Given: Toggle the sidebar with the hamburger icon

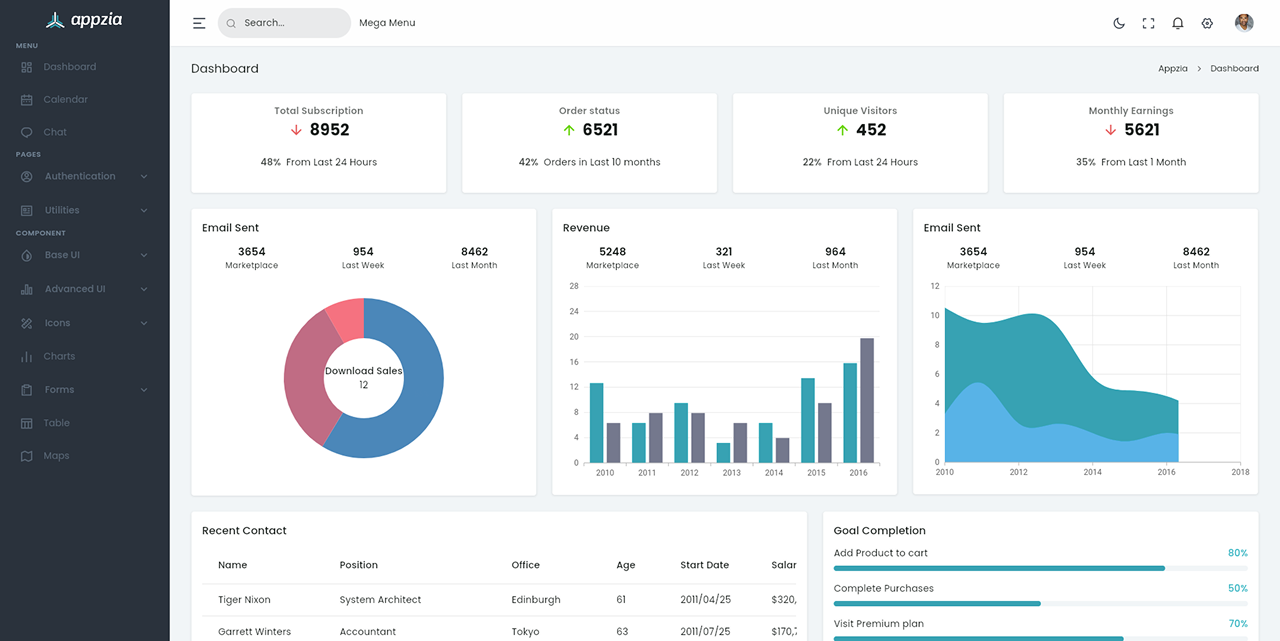Looking at the screenshot, I should click(199, 22).
